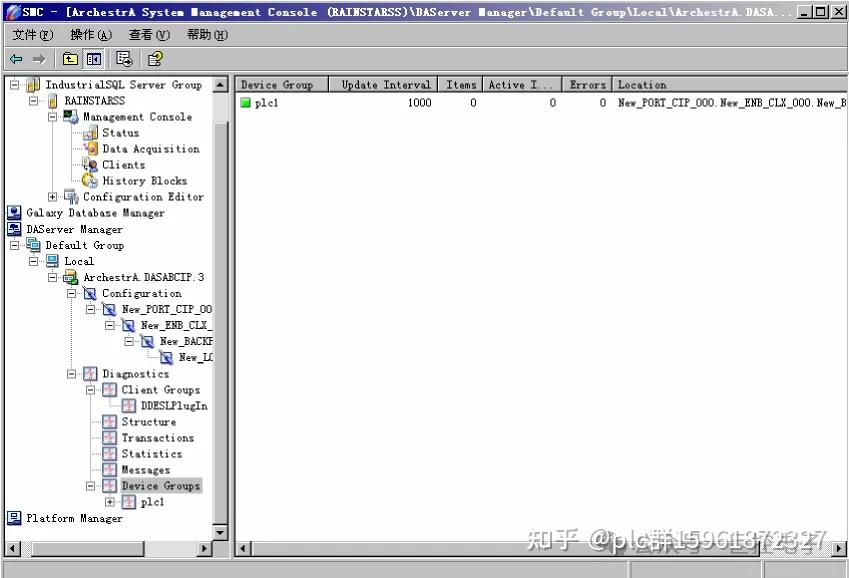Click the Data Acquisition node icon
Screen dimensions: 849x578
pos(91,149)
